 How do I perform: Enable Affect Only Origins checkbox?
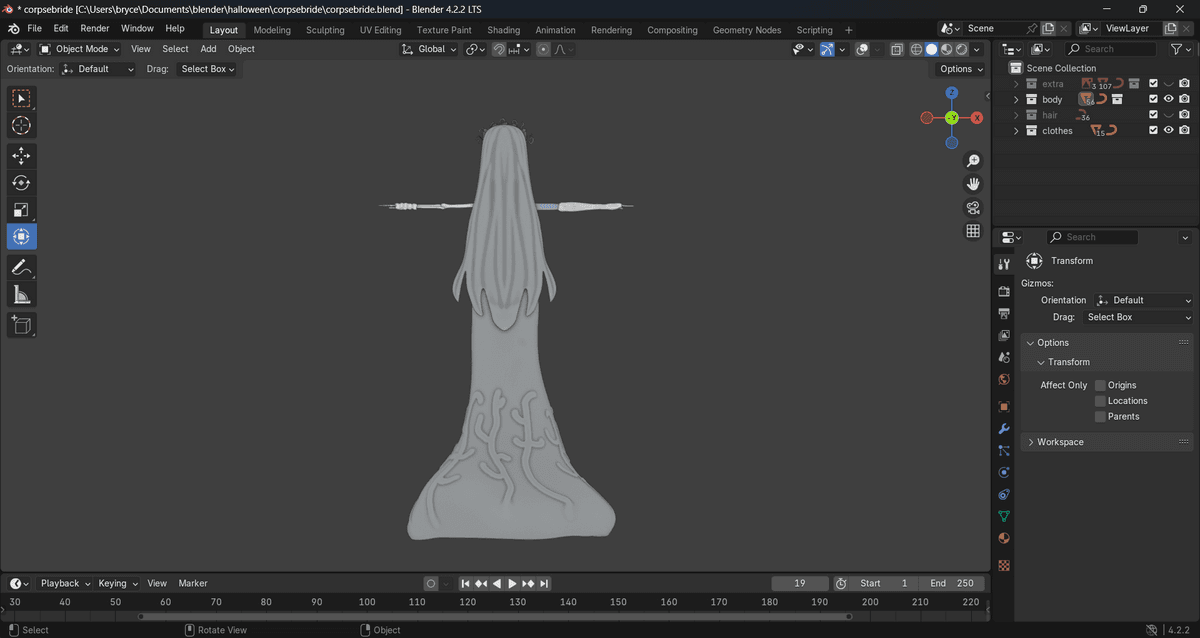click(1100, 385)
